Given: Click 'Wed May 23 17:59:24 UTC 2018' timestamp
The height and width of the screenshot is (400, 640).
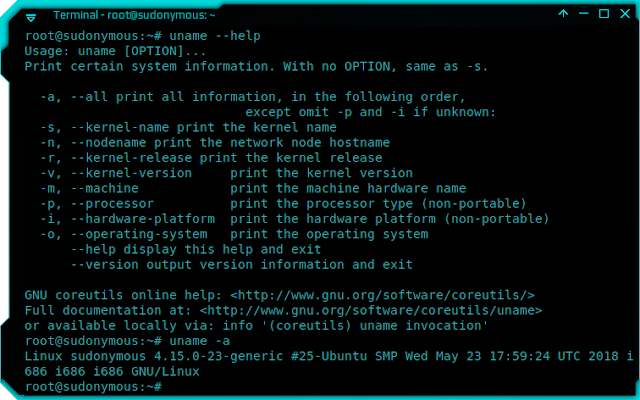Looking at the screenshot, I should [x=512, y=356].
